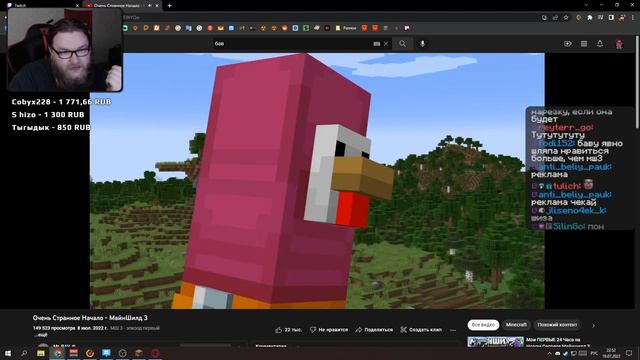Bookmark this page with the star icon

(x=566, y=18)
